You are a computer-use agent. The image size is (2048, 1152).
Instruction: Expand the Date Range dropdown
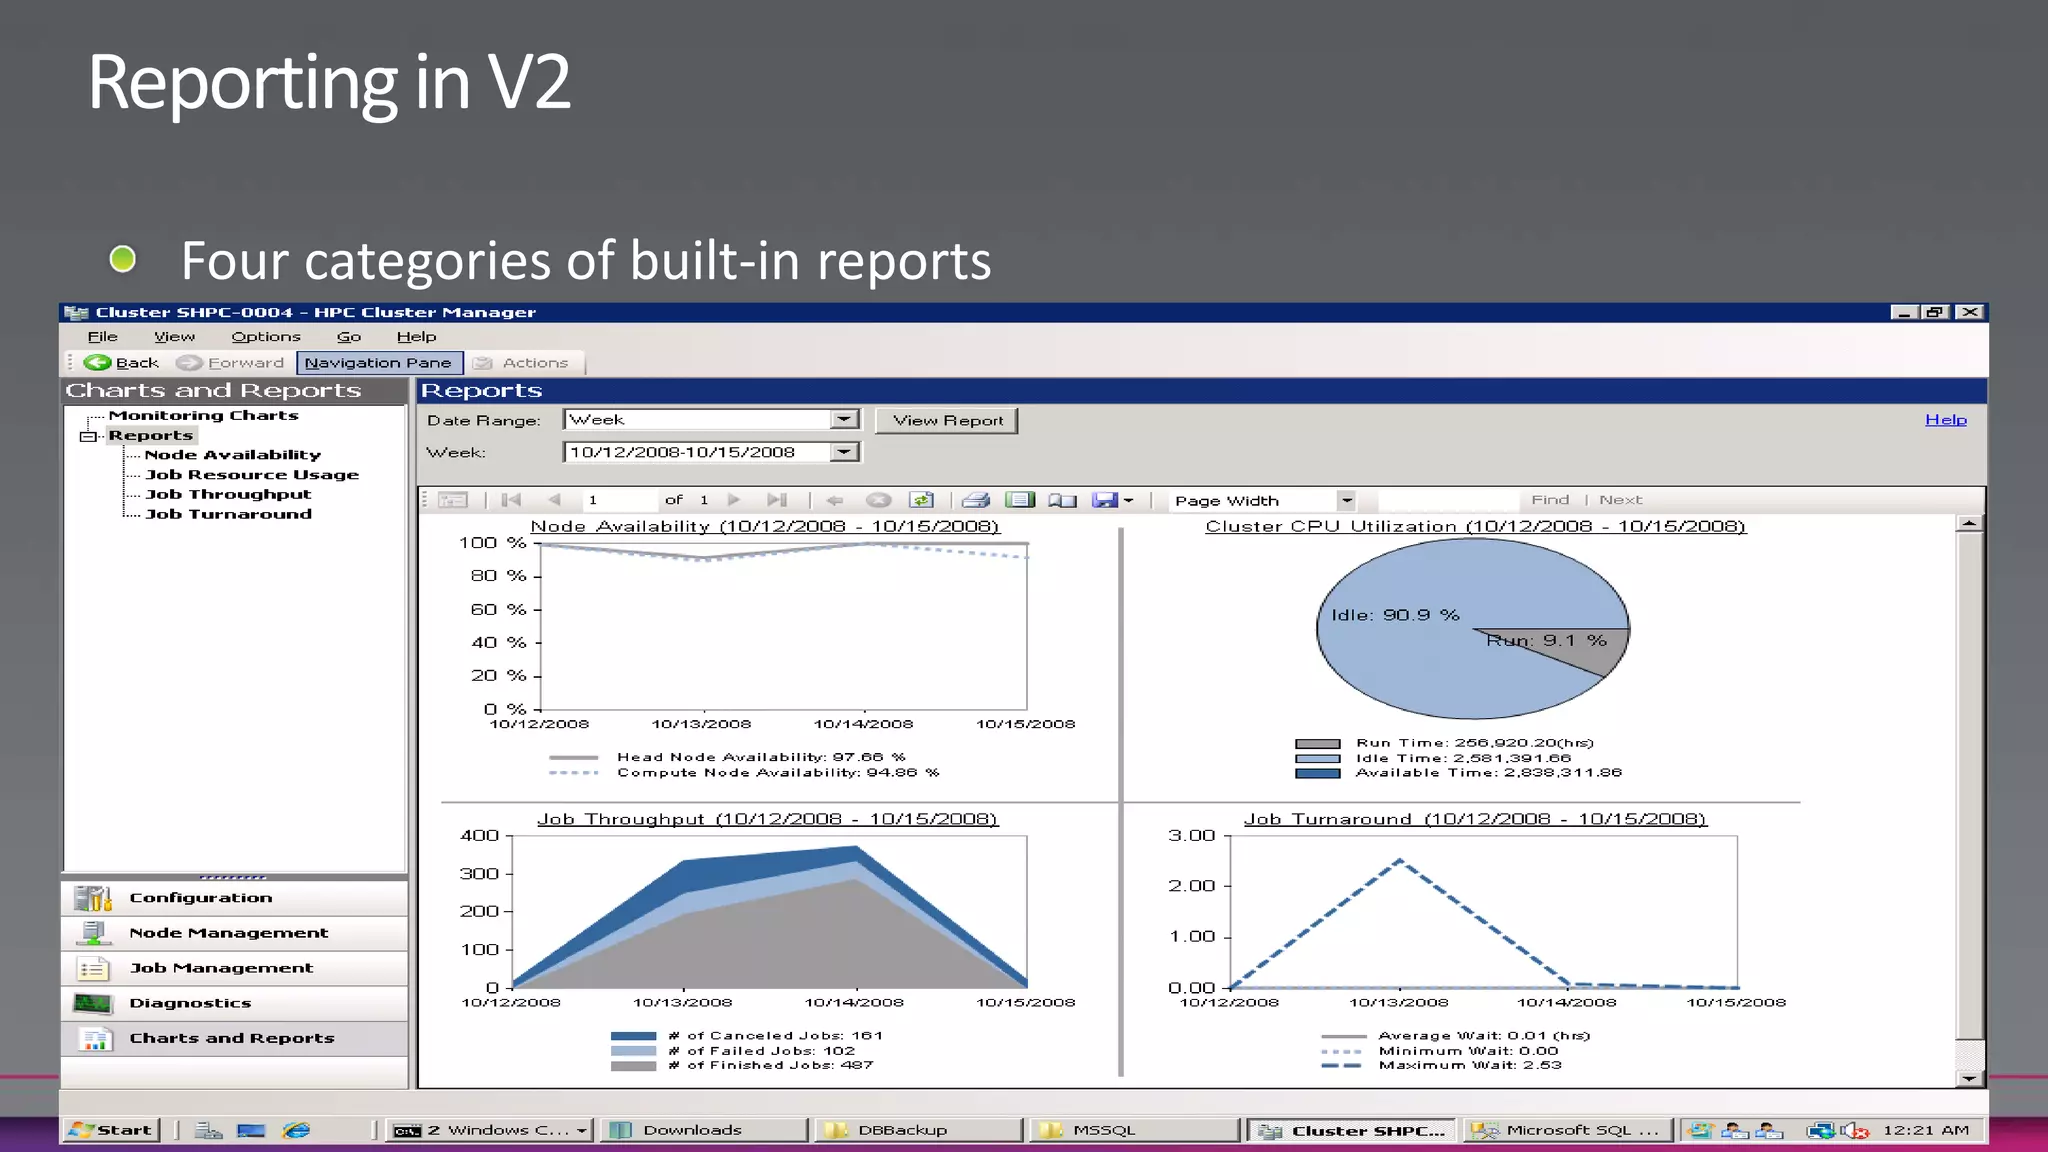point(844,419)
